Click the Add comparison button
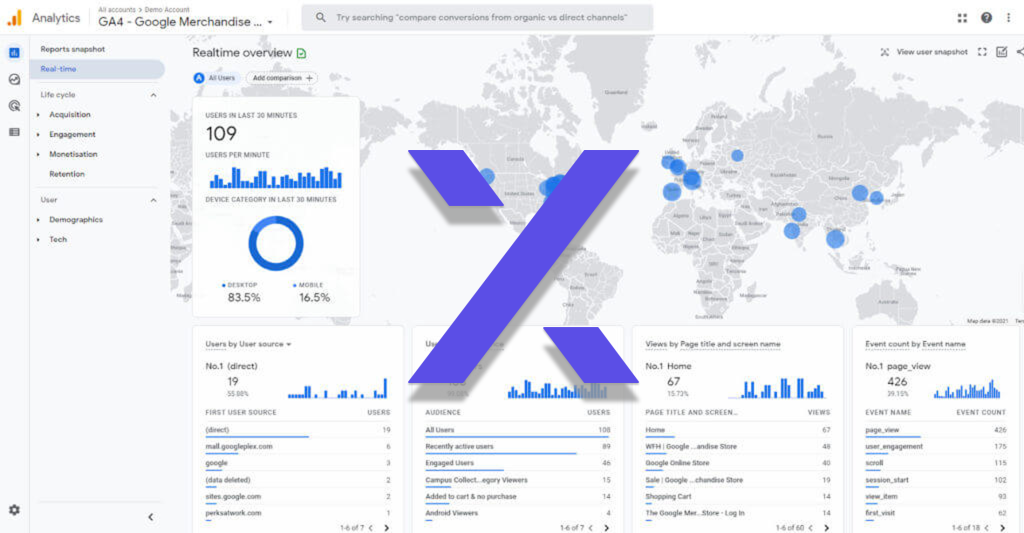1024x533 pixels. tap(281, 78)
